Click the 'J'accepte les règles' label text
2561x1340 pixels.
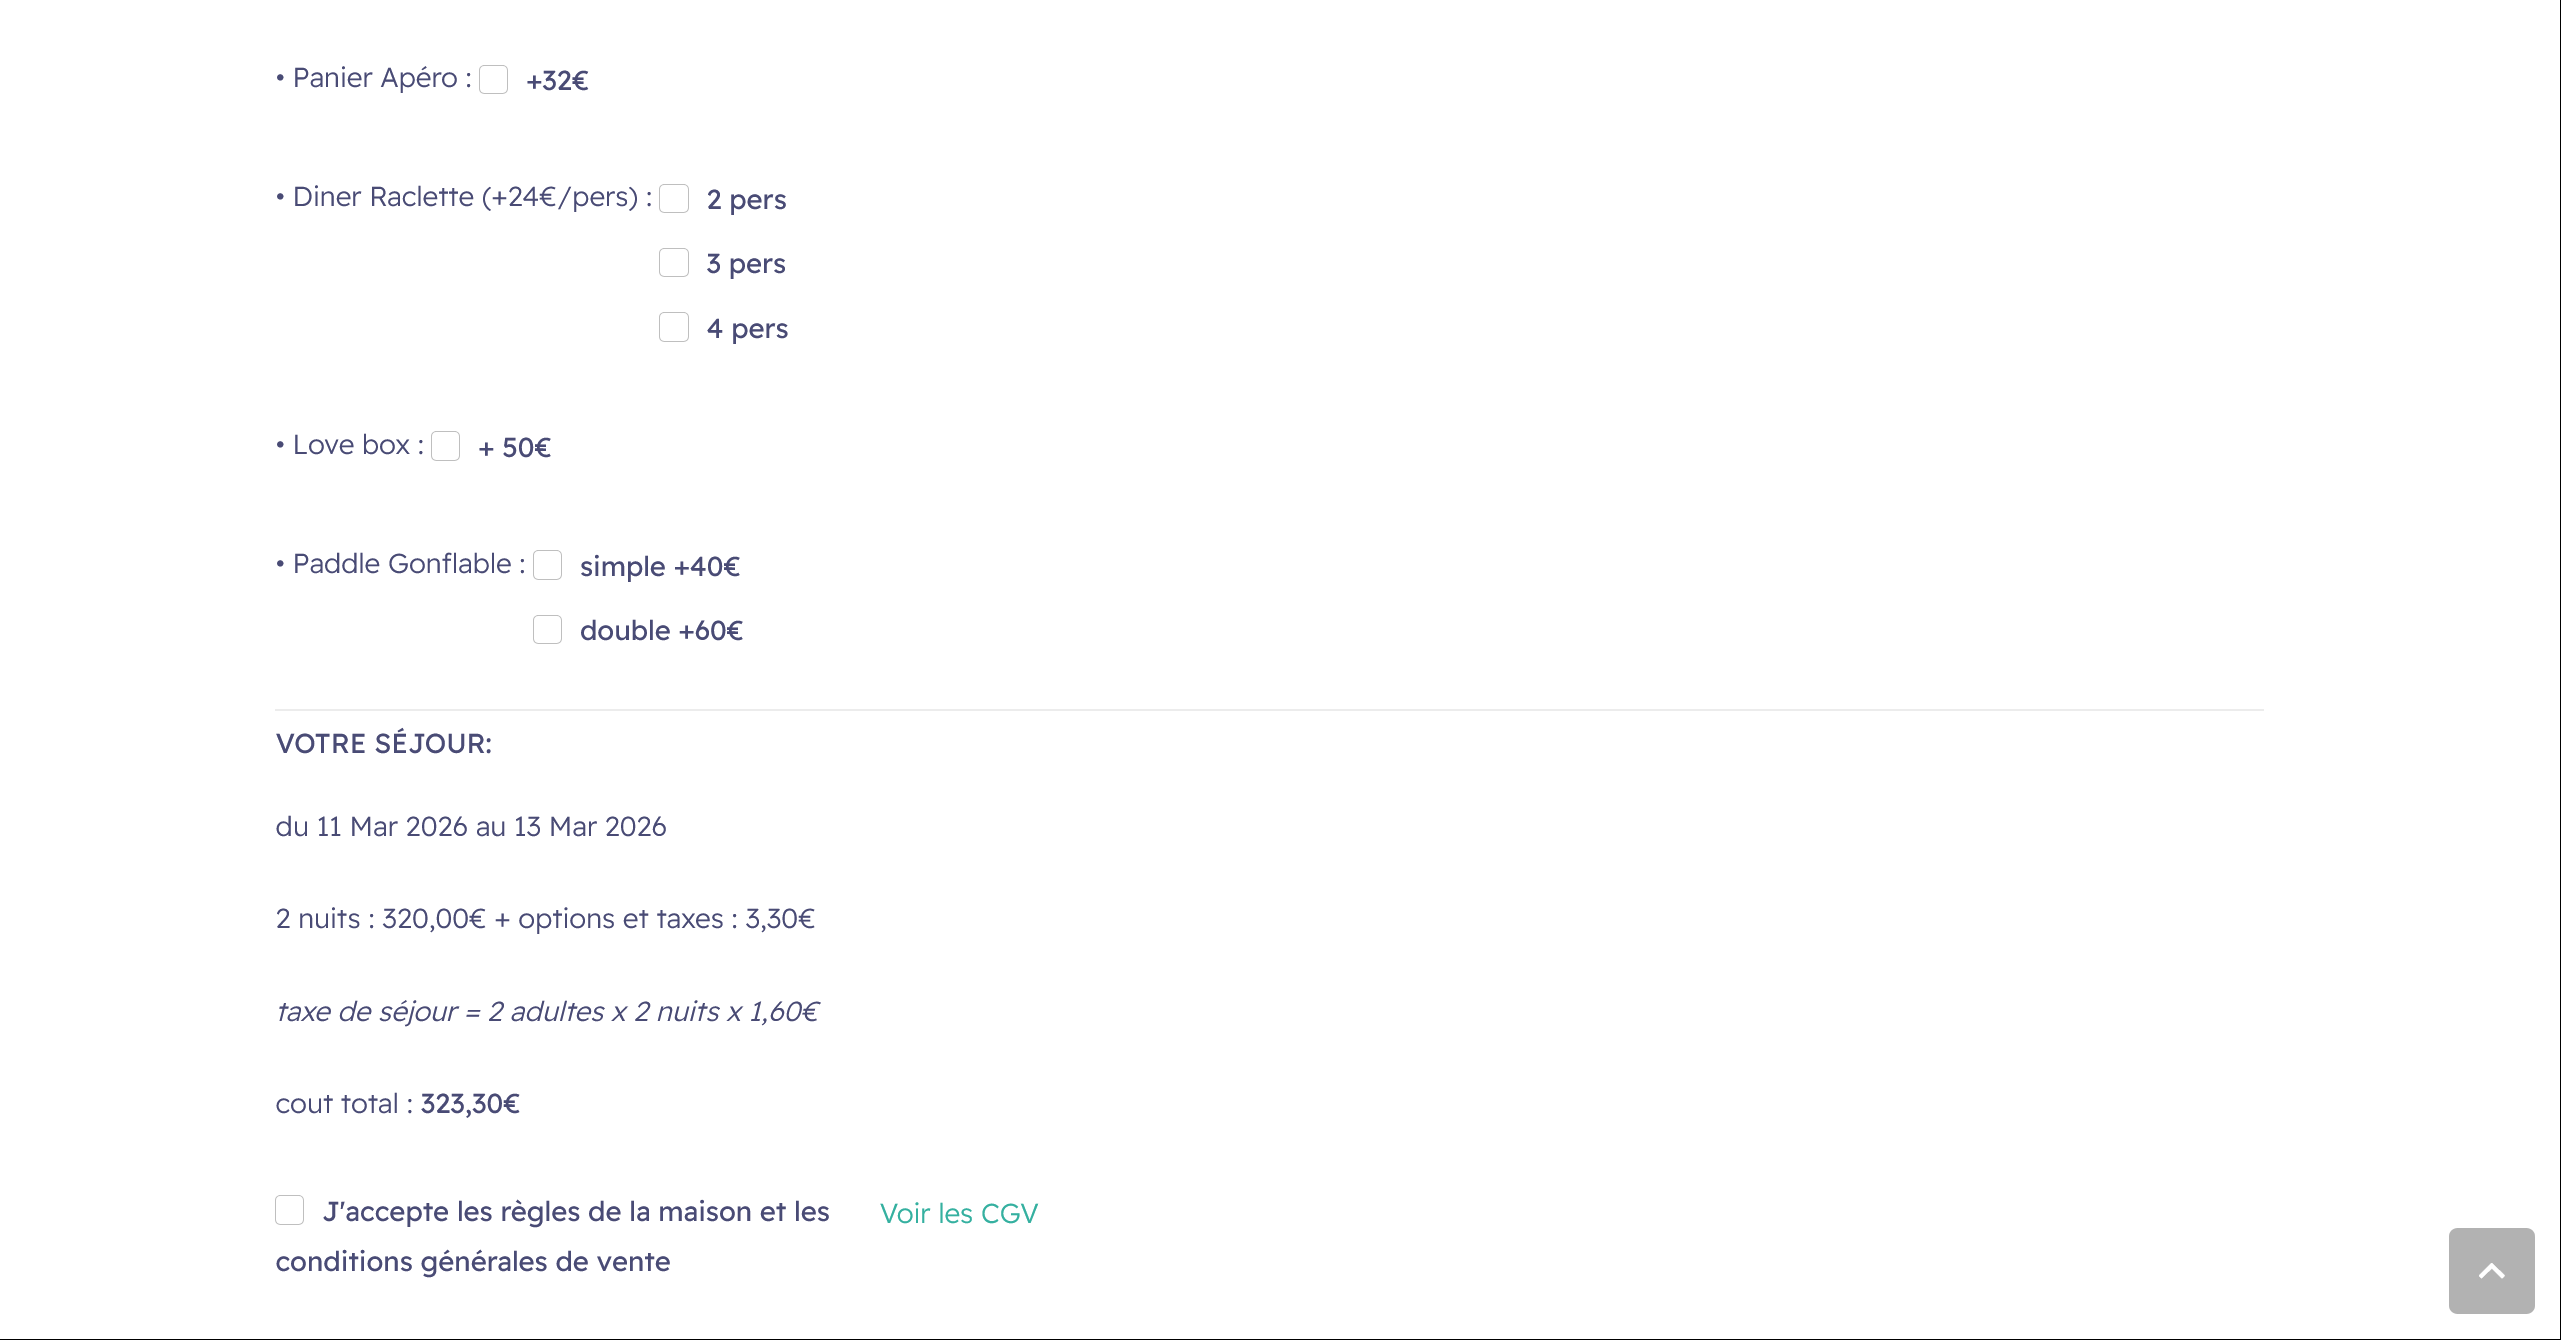[x=575, y=1212]
